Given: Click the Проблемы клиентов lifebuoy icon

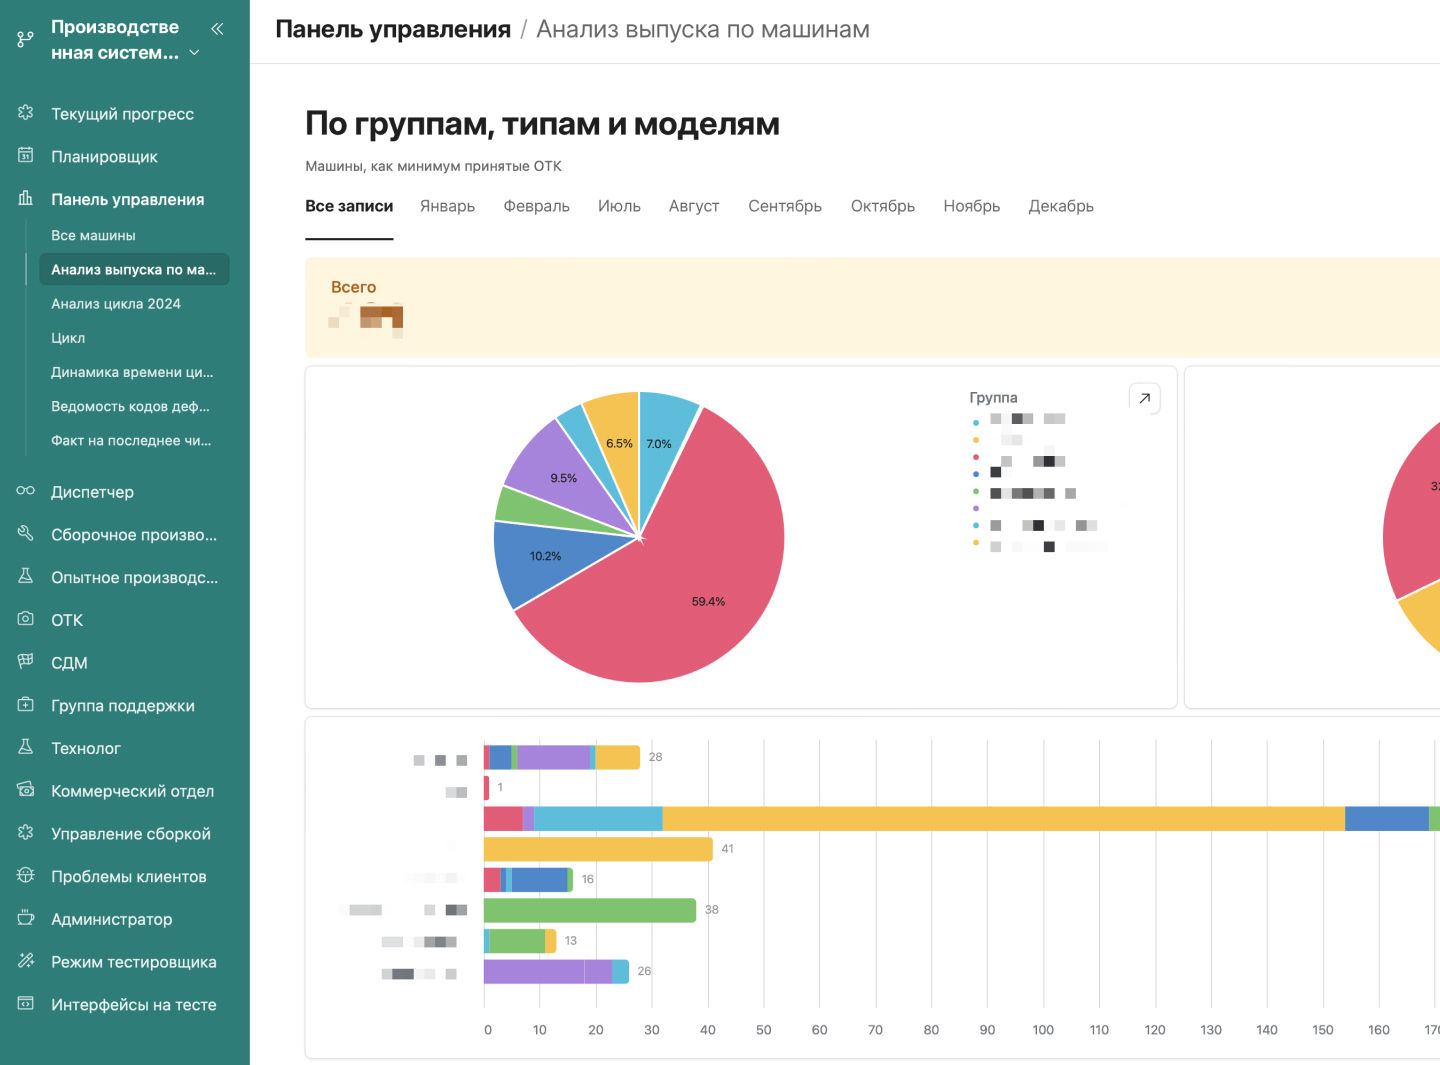Looking at the screenshot, I should [x=26, y=876].
